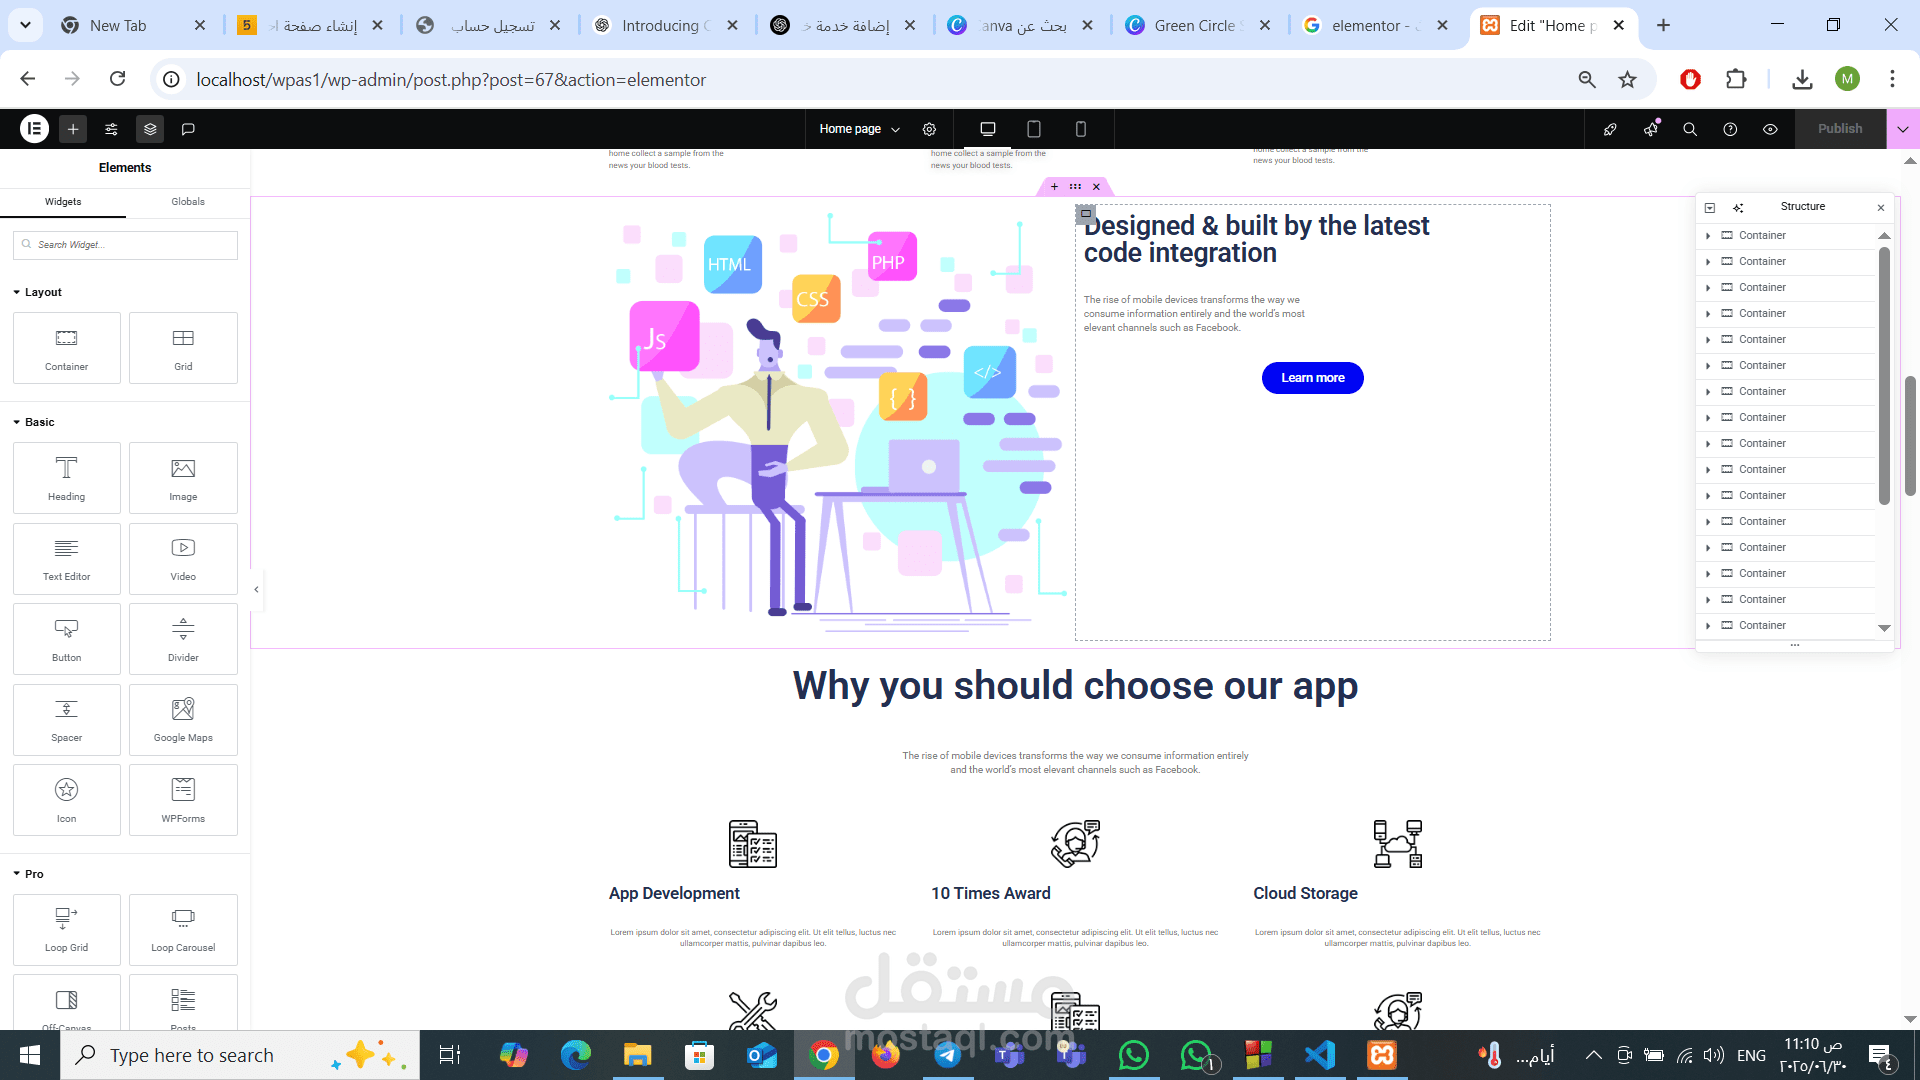Viewport: 1920px width, 1080px height.
Task: Switch to tablet responsive view
Action: click(1034, 129)
